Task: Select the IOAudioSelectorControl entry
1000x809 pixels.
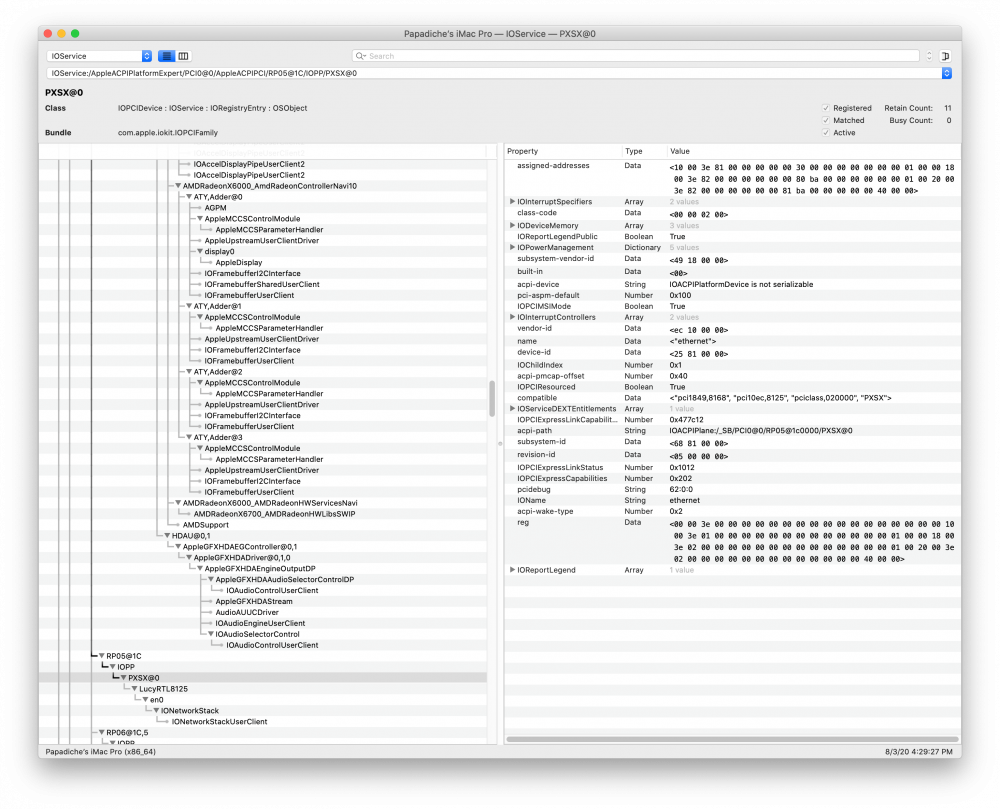Action: coord(257,634)
